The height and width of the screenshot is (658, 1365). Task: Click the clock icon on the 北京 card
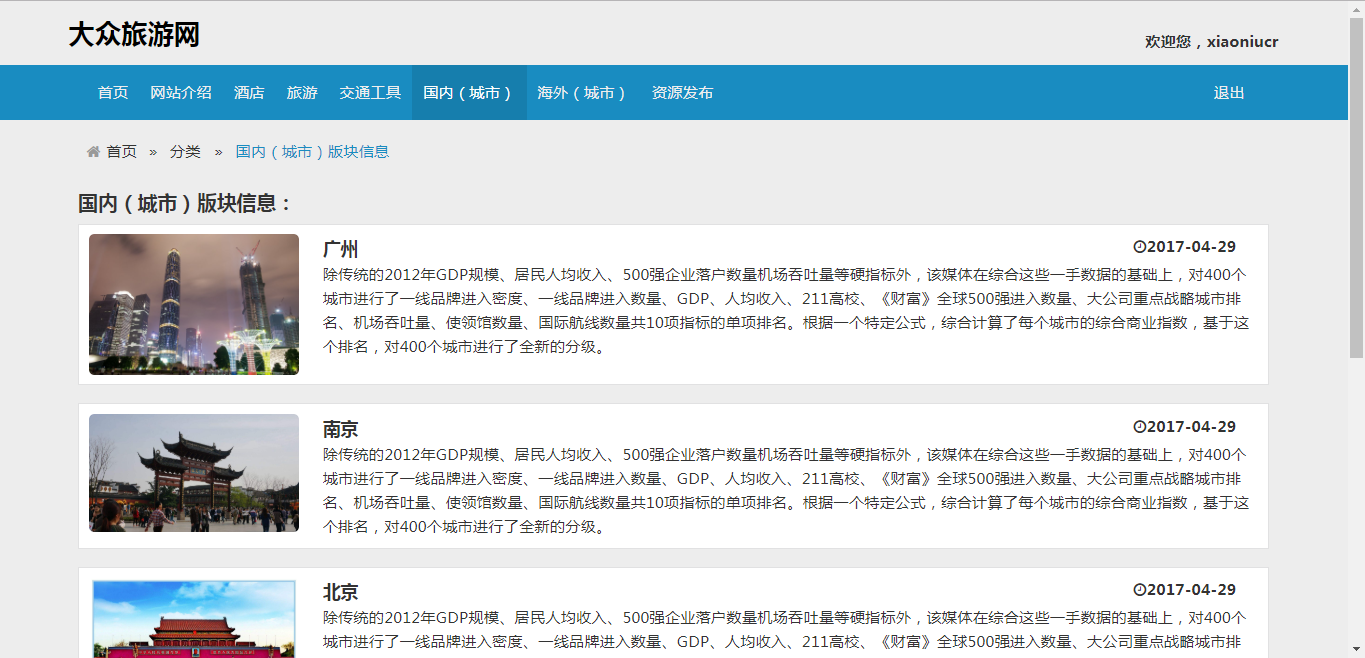1139,590
